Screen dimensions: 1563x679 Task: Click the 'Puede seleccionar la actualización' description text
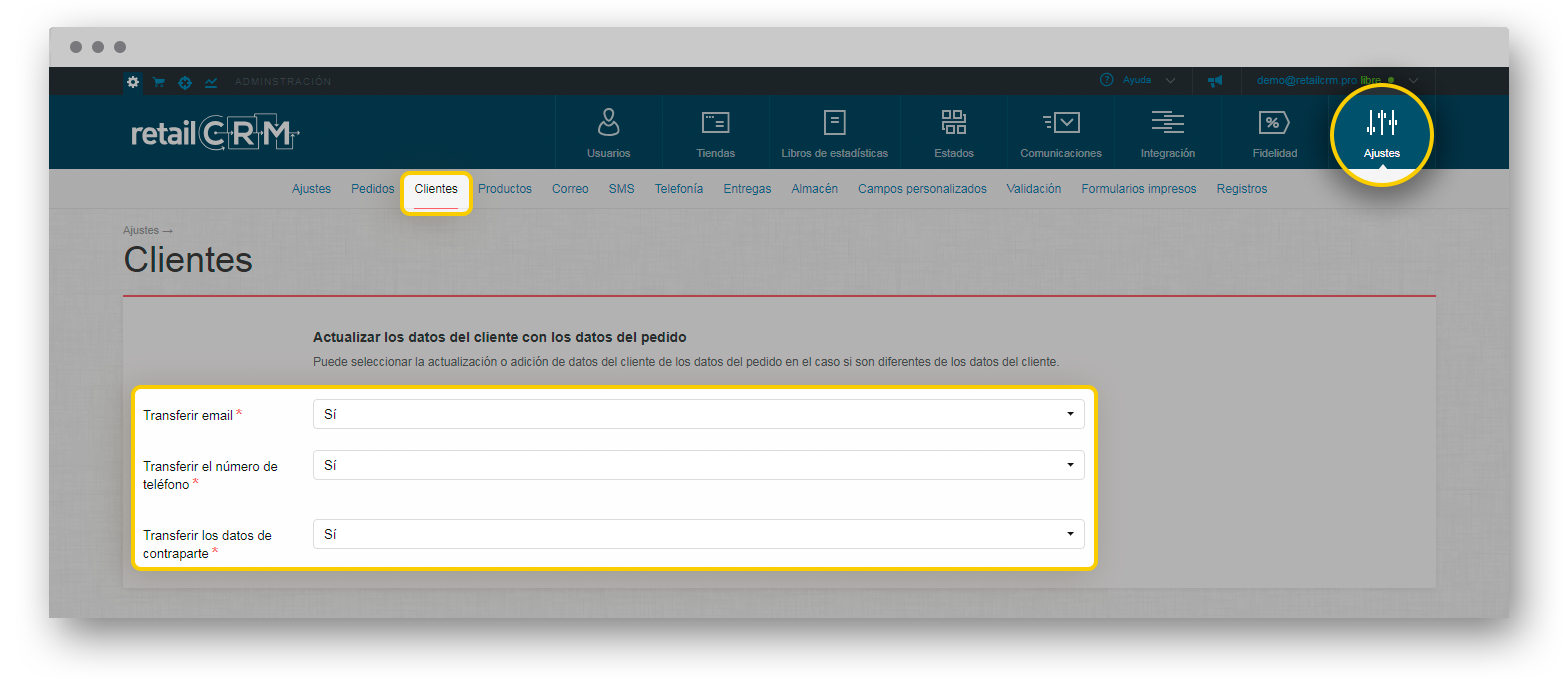(685, 361)
